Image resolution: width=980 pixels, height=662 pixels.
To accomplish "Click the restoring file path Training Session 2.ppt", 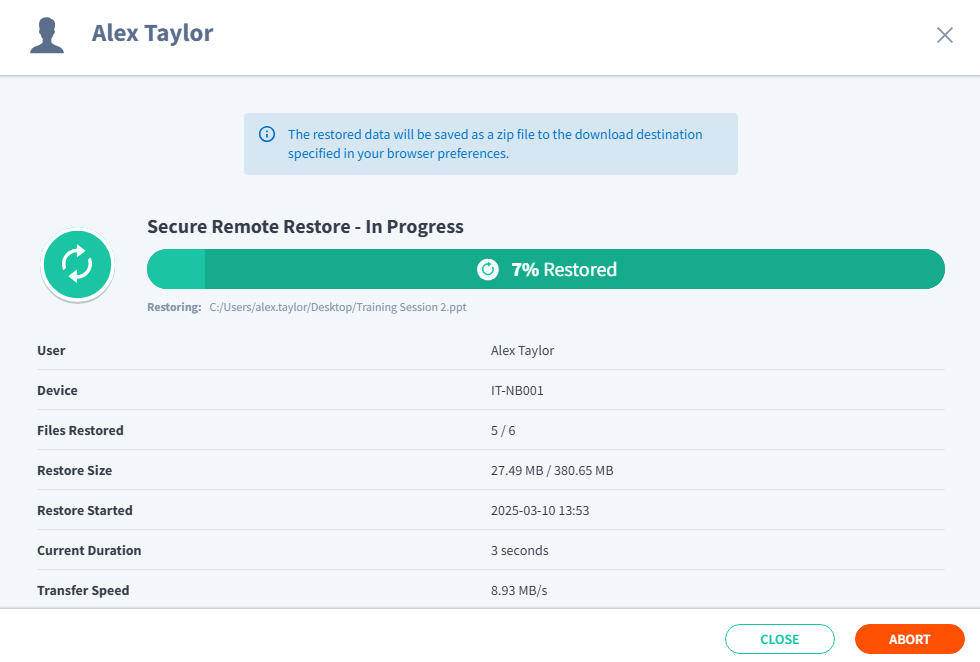I will [338, 307].
